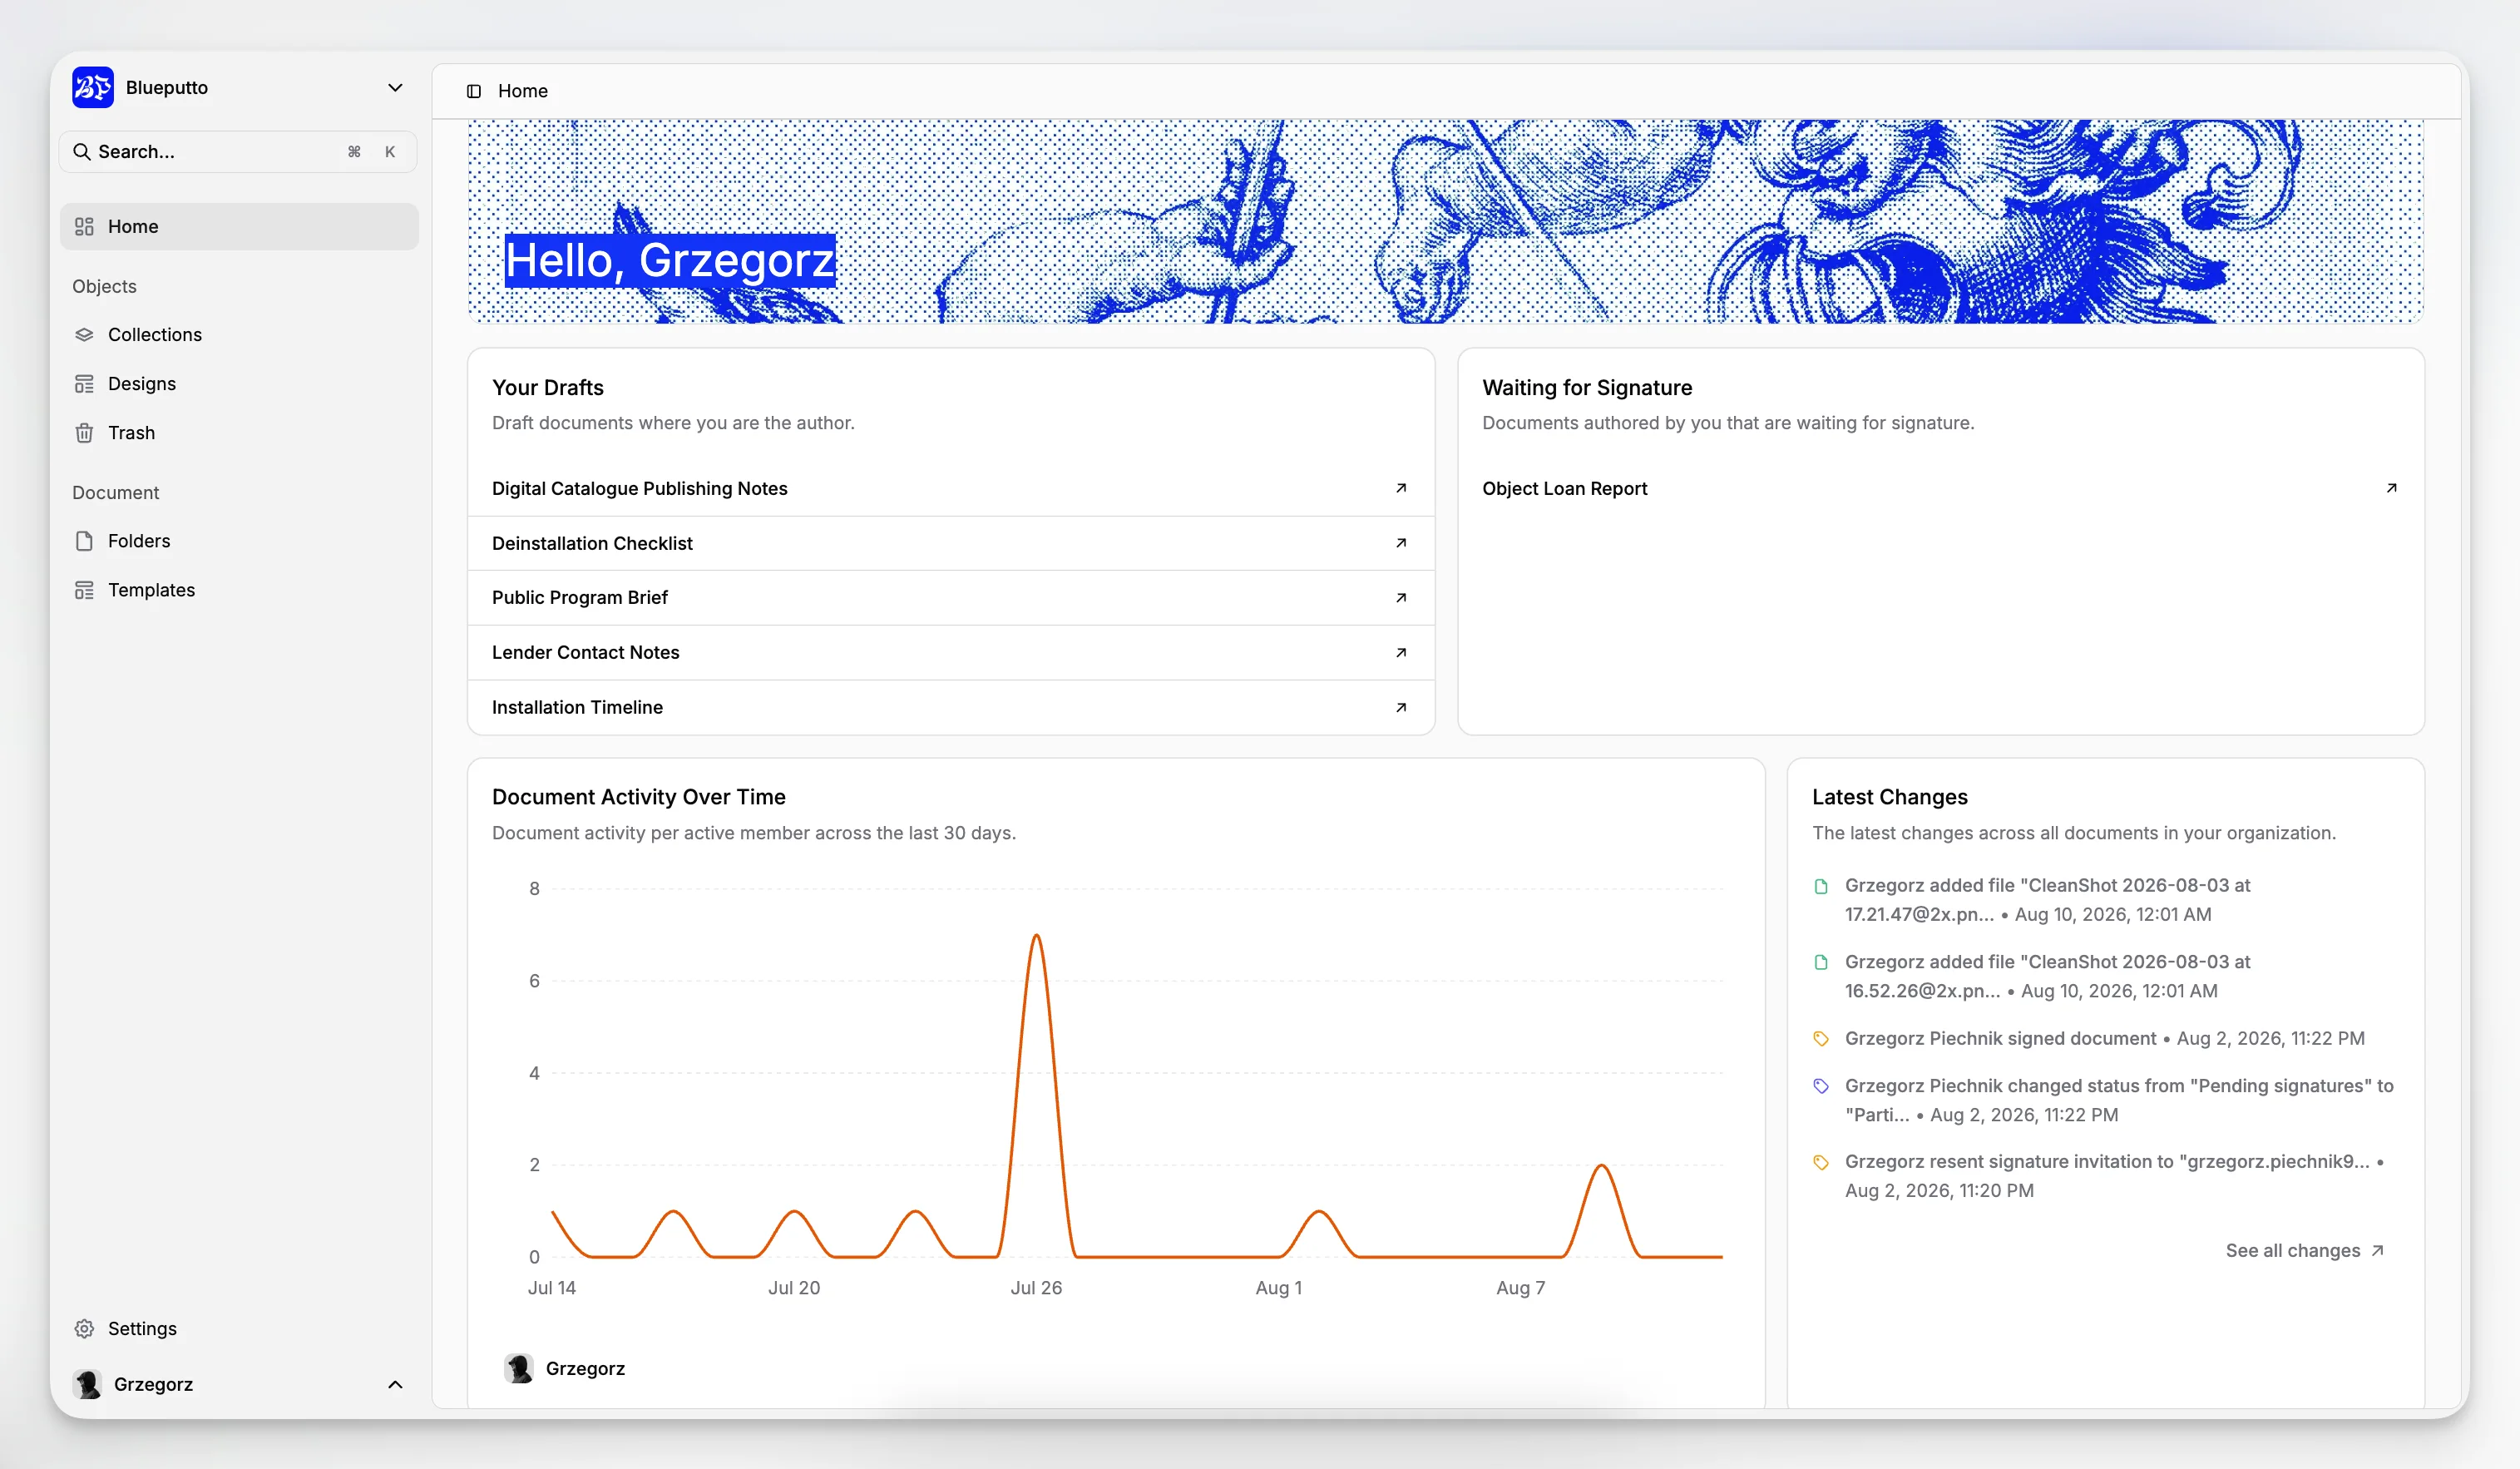Open Lender Contact Notes draft
Viewport: 2520px width, 1469px height.
[950, 652]
